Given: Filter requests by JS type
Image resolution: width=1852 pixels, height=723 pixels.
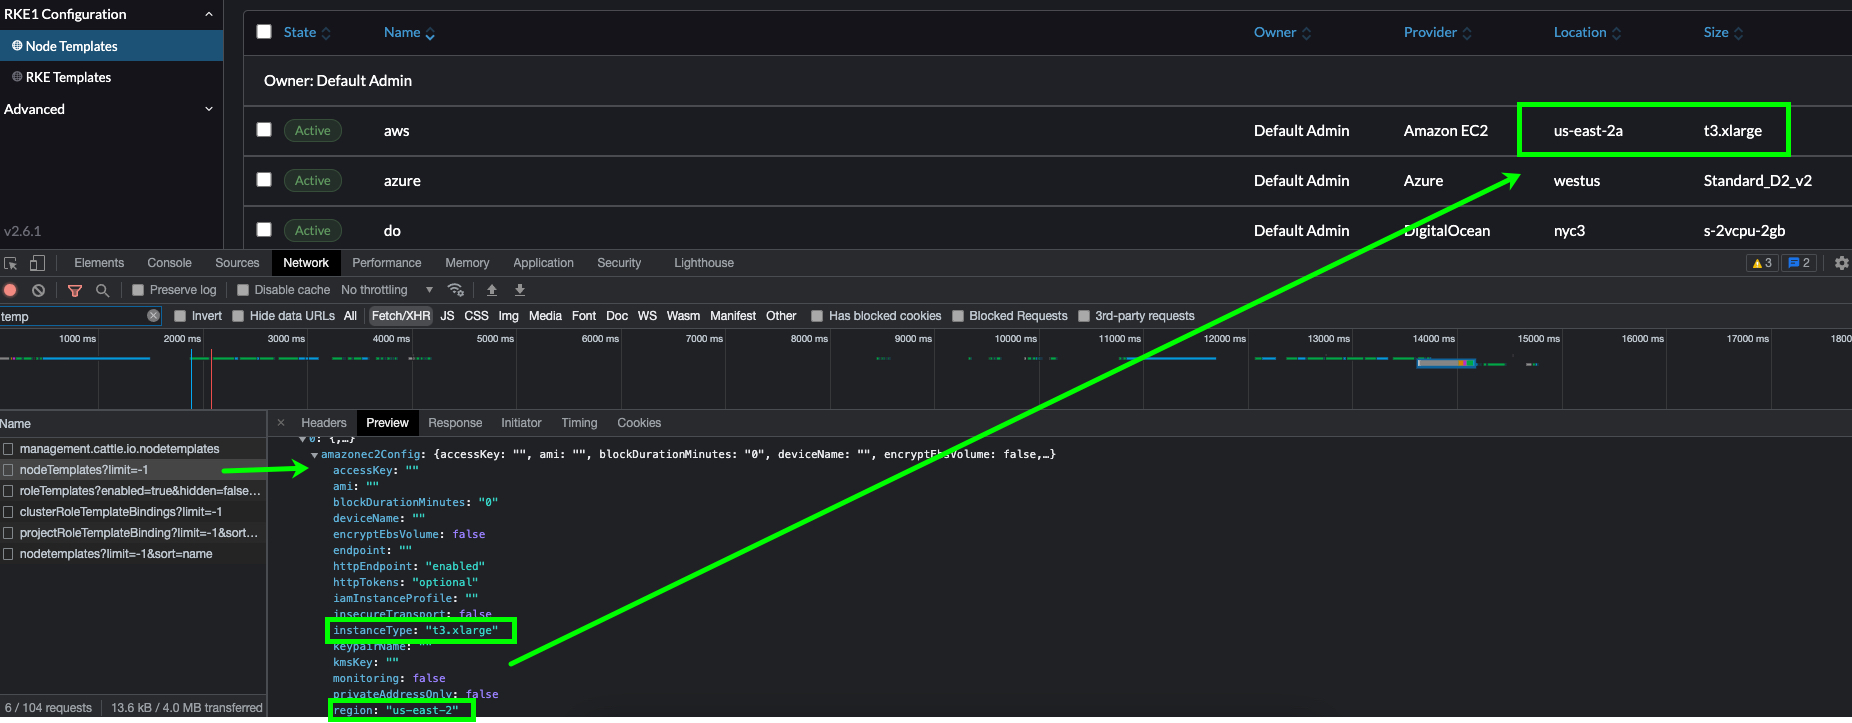Looking at the screenshot, I should [447, 316].
